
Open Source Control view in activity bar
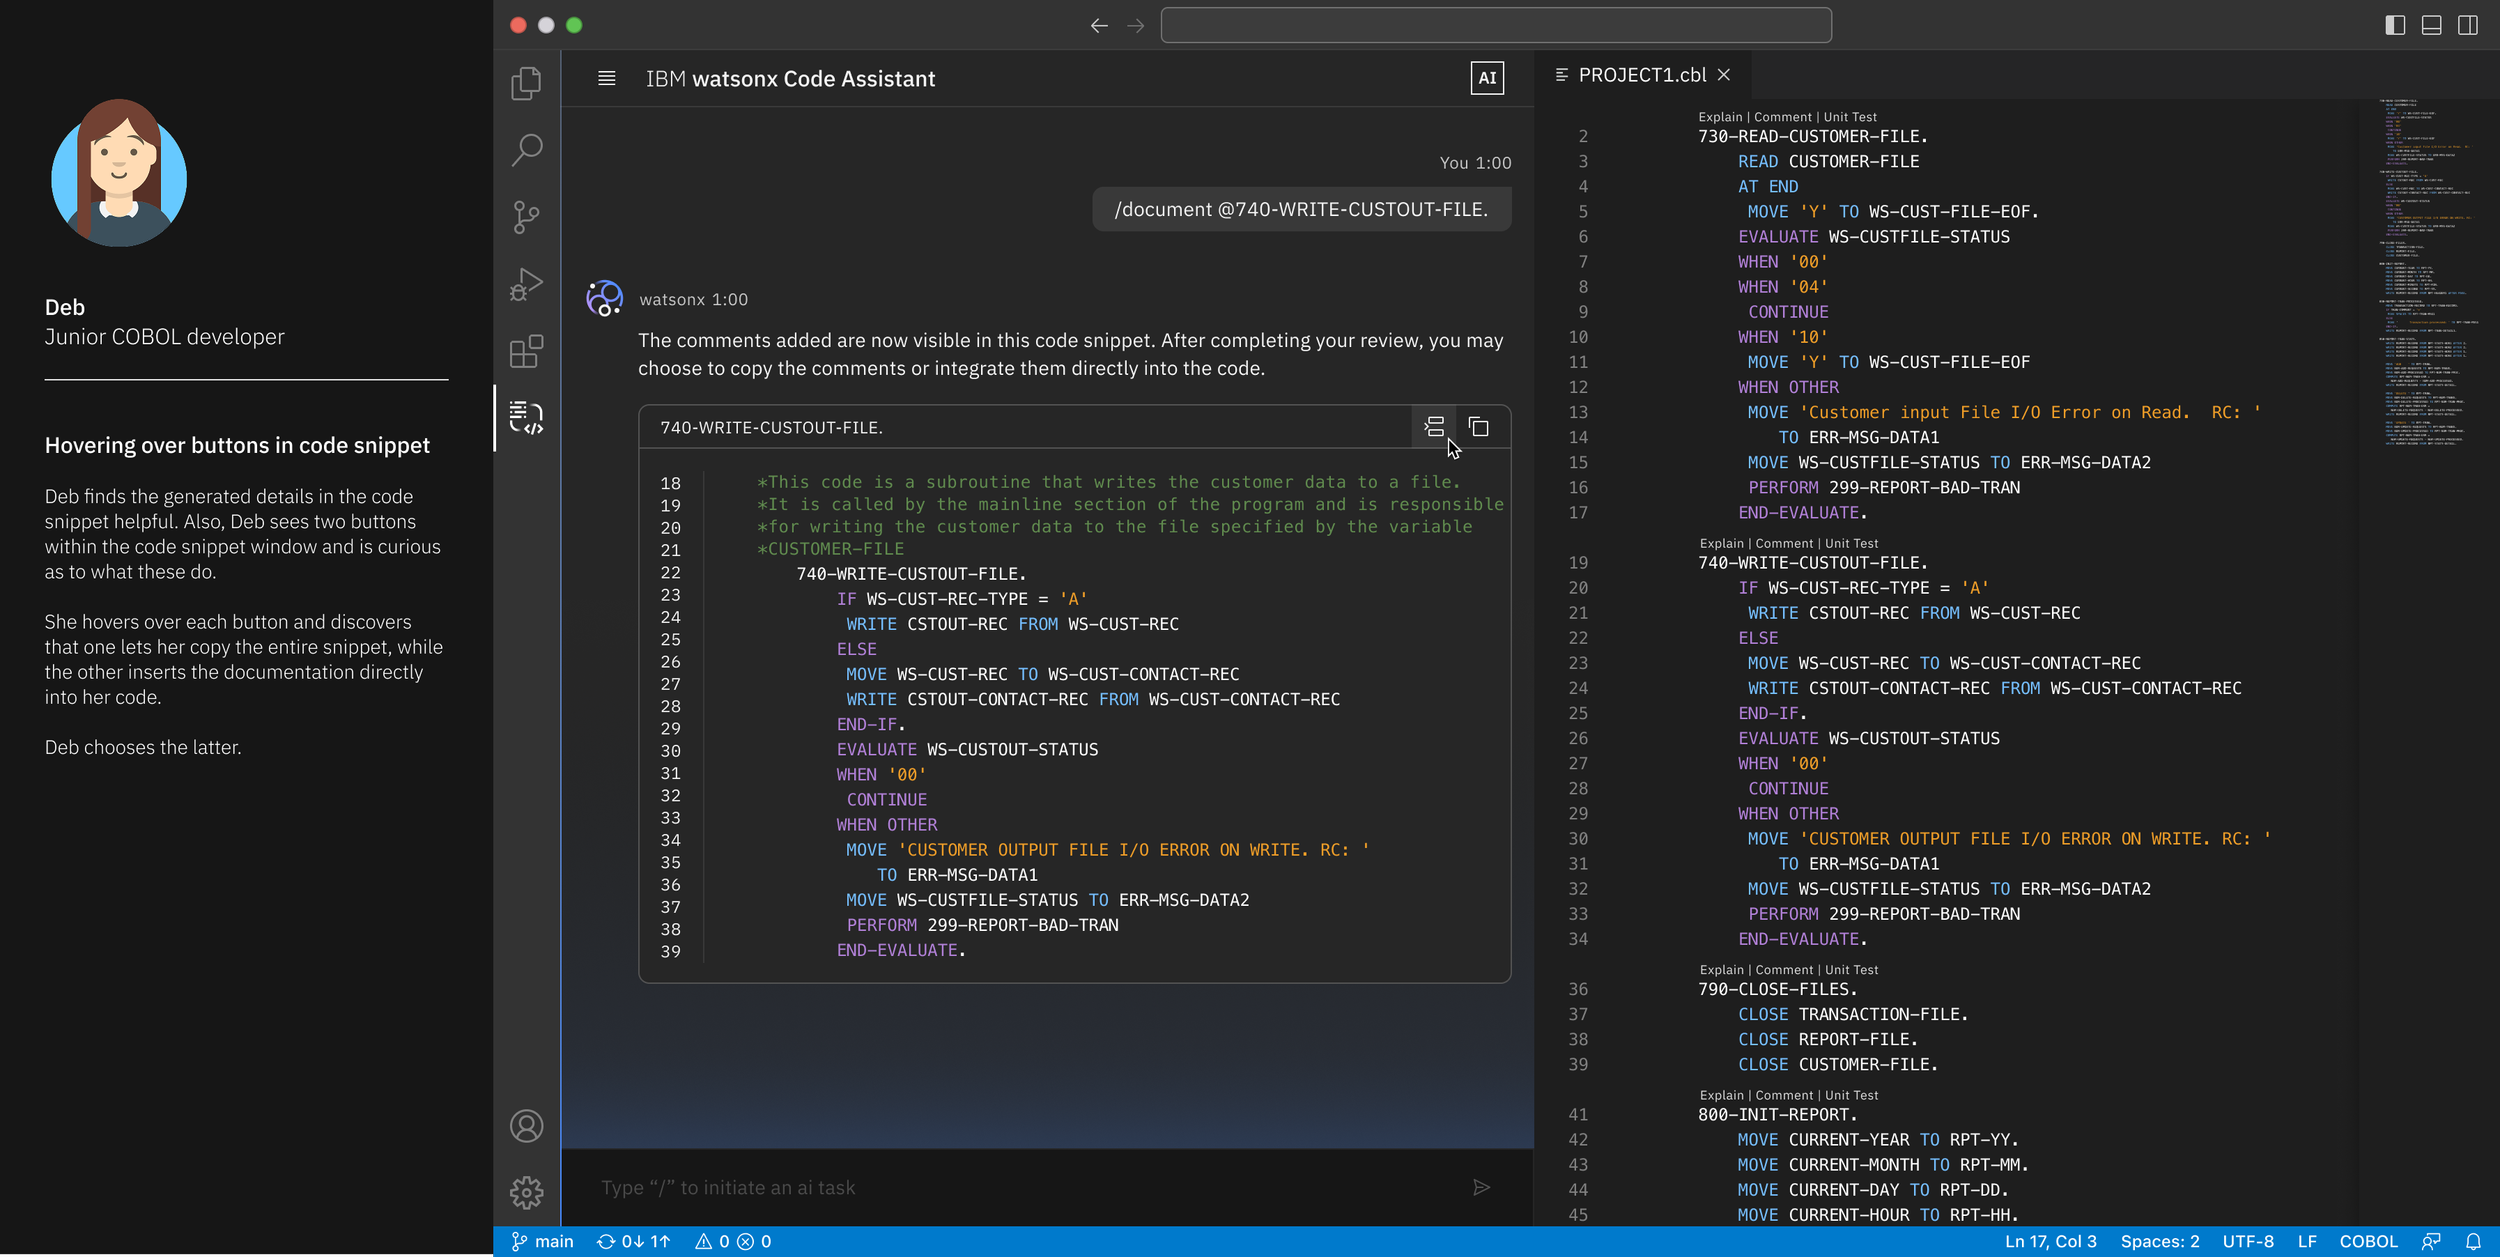(x=526, y=217)
